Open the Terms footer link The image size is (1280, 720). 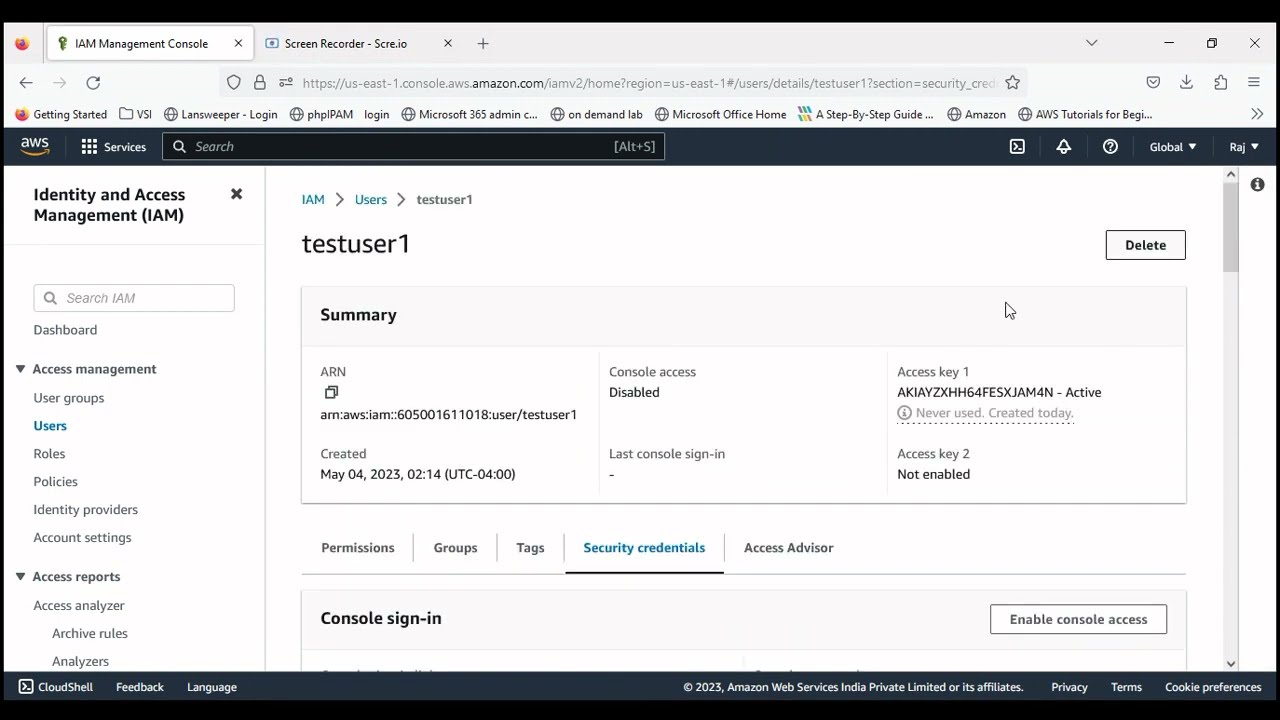click(1126, 687)
